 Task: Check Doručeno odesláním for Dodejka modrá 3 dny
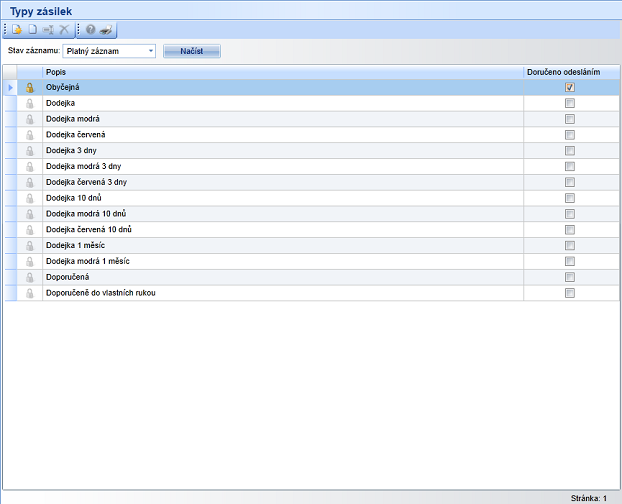coord(570,166)
